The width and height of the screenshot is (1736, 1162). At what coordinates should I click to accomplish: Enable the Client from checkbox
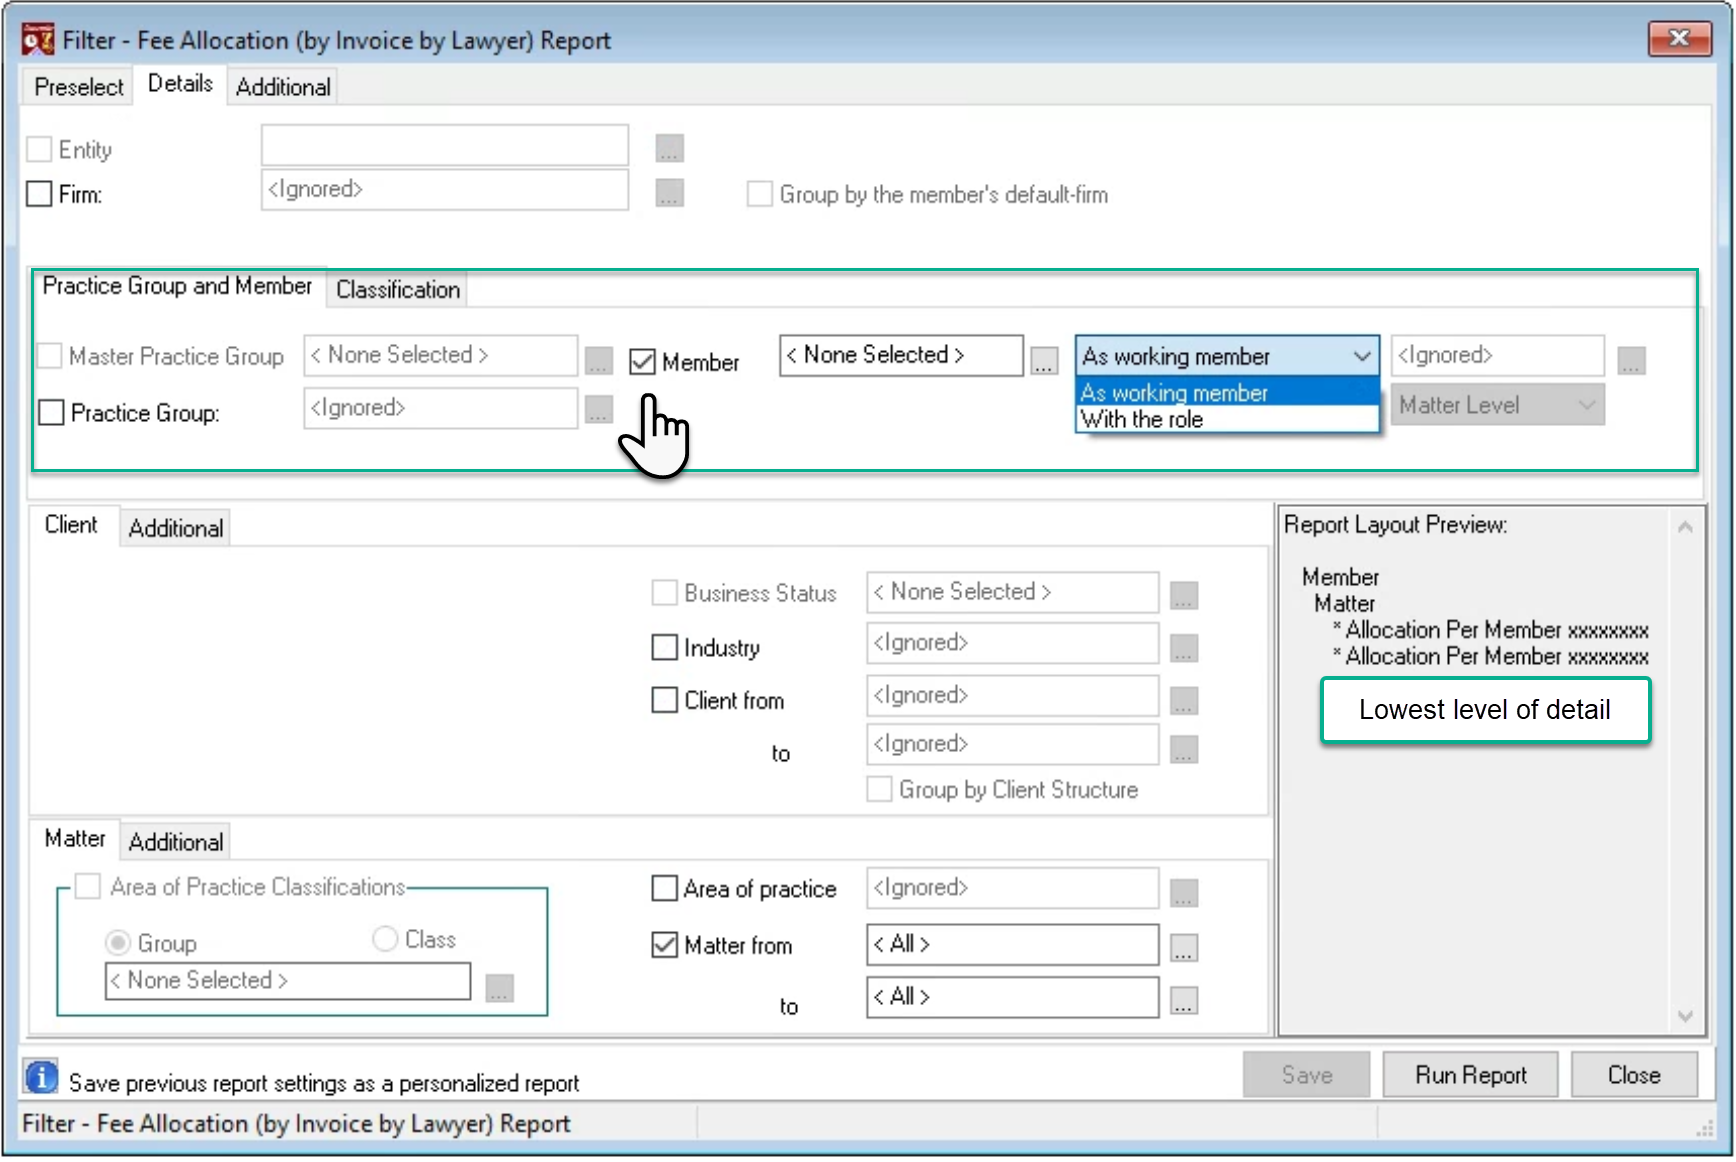[x=664, y=700]
